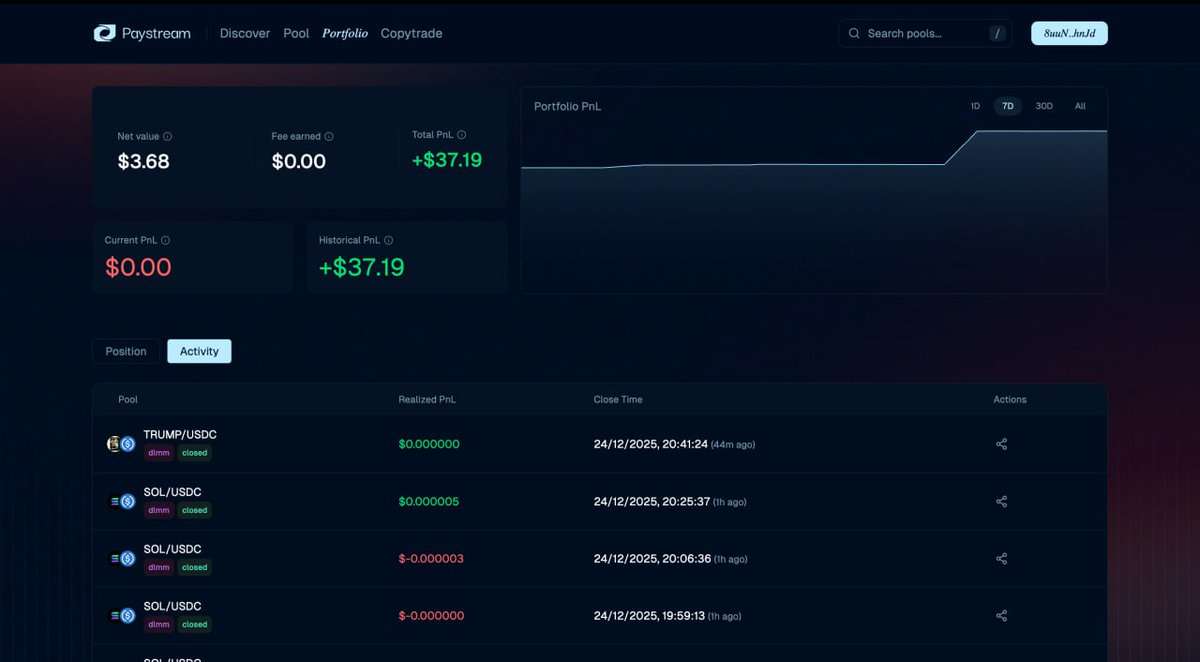Select the 1D chart timeframe

point(975,105)
